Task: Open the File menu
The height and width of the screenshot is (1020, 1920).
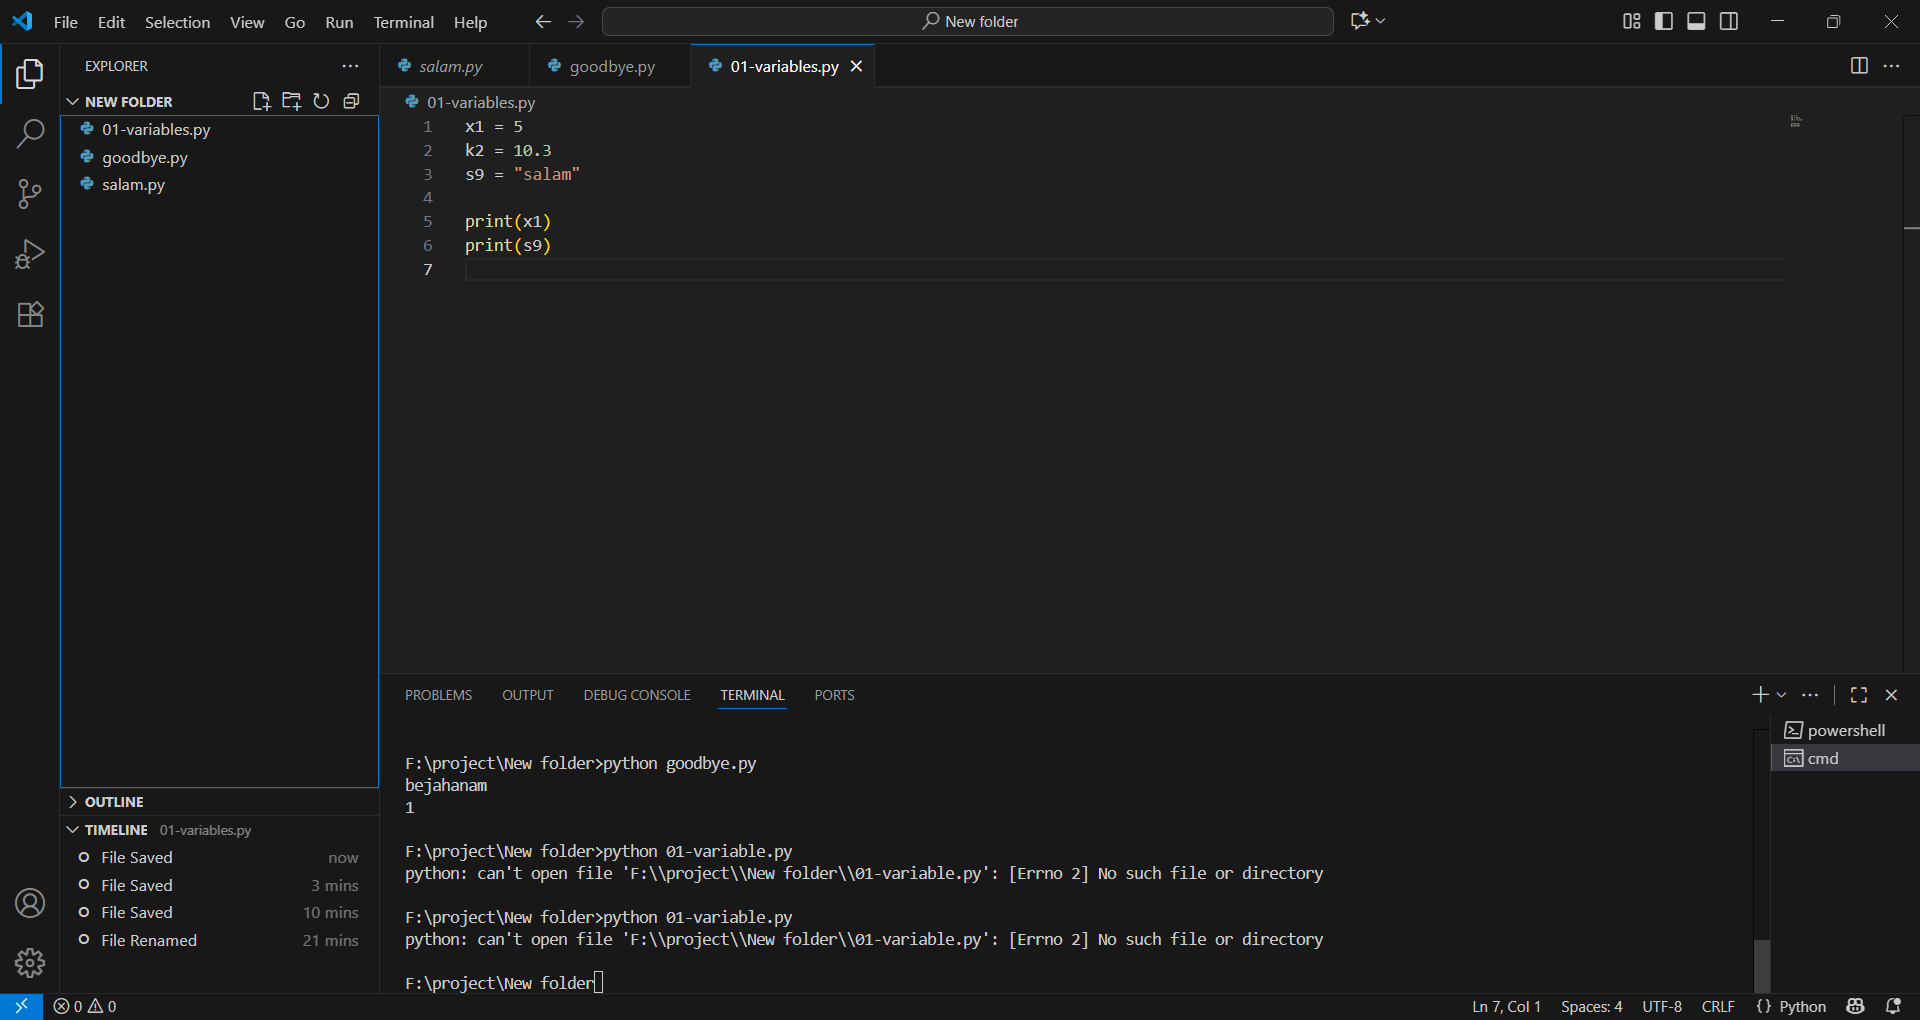Action: click(66, 22)
